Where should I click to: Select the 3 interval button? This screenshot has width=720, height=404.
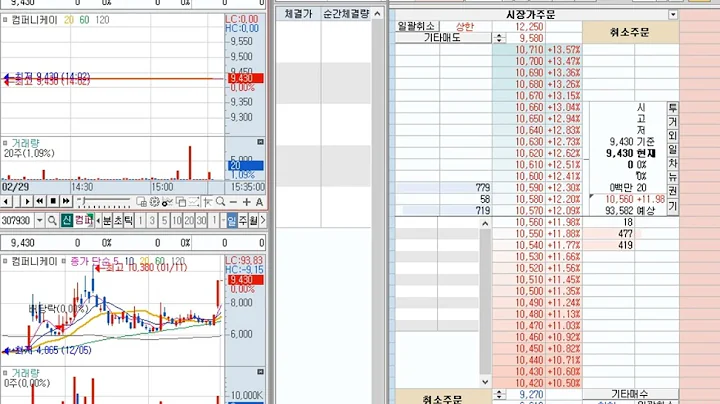click(x=152, y=221)
